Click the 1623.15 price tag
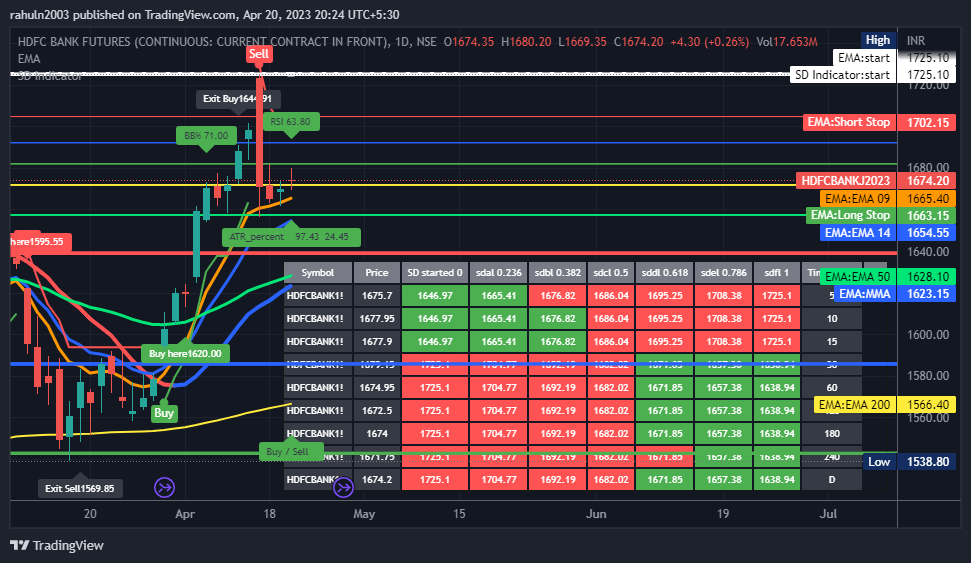The image size is (971, 563). click(x=927, y=294)
